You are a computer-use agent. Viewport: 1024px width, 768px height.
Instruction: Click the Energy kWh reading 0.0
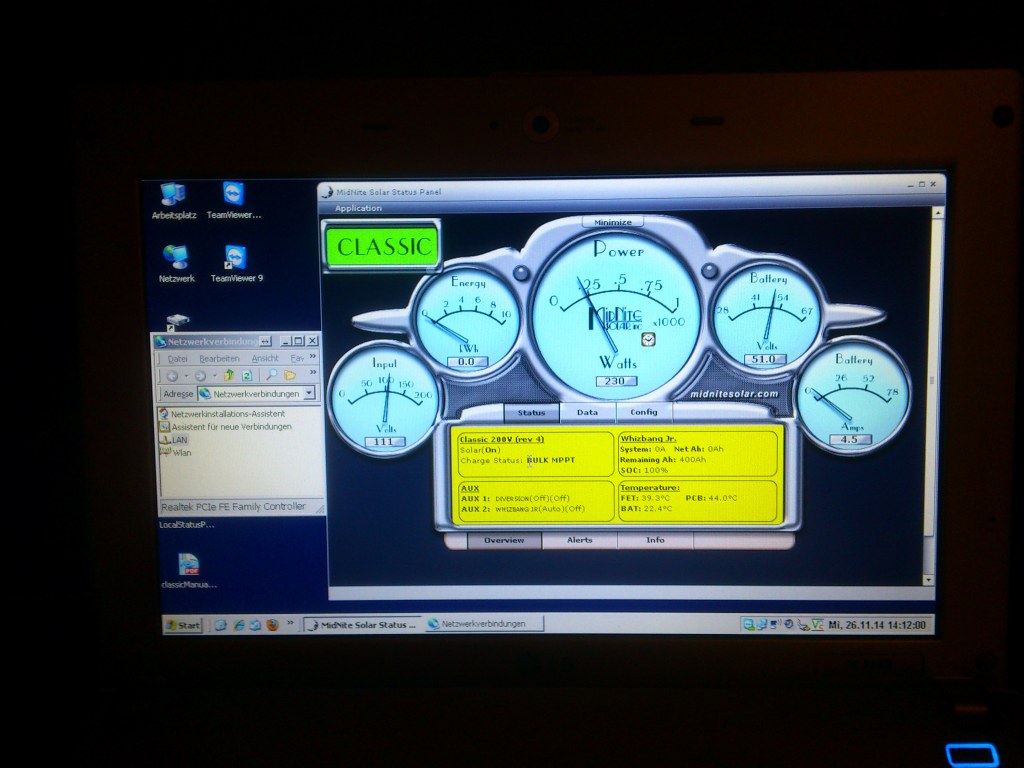click(466, 362)
